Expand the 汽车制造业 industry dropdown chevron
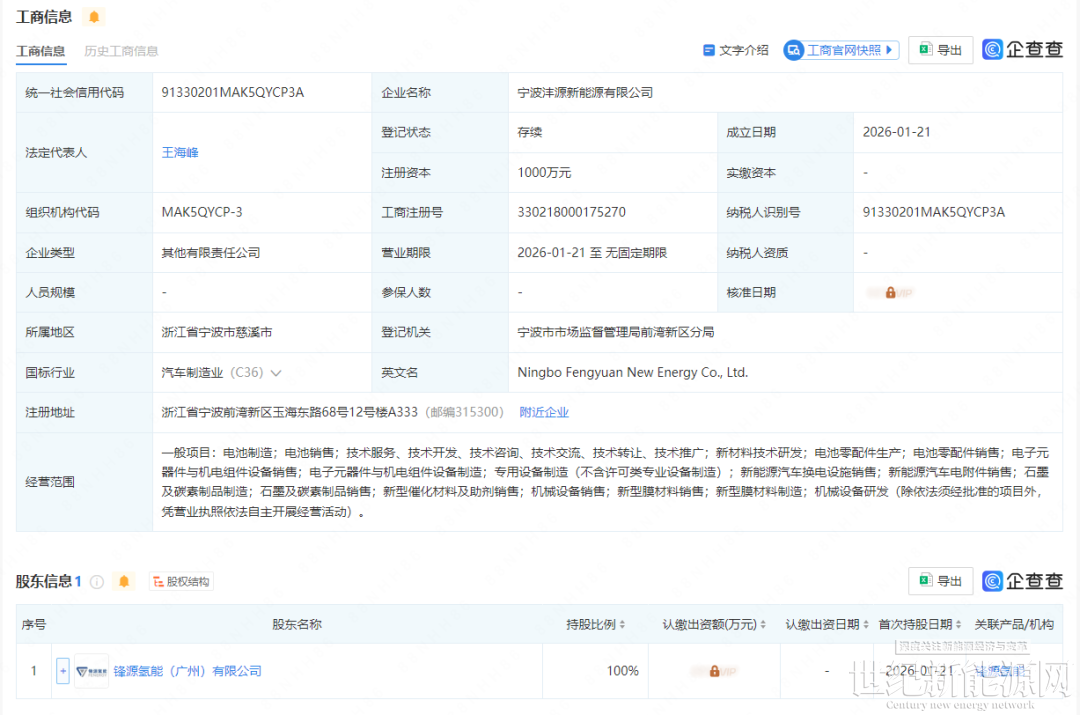 coord(276,373)
